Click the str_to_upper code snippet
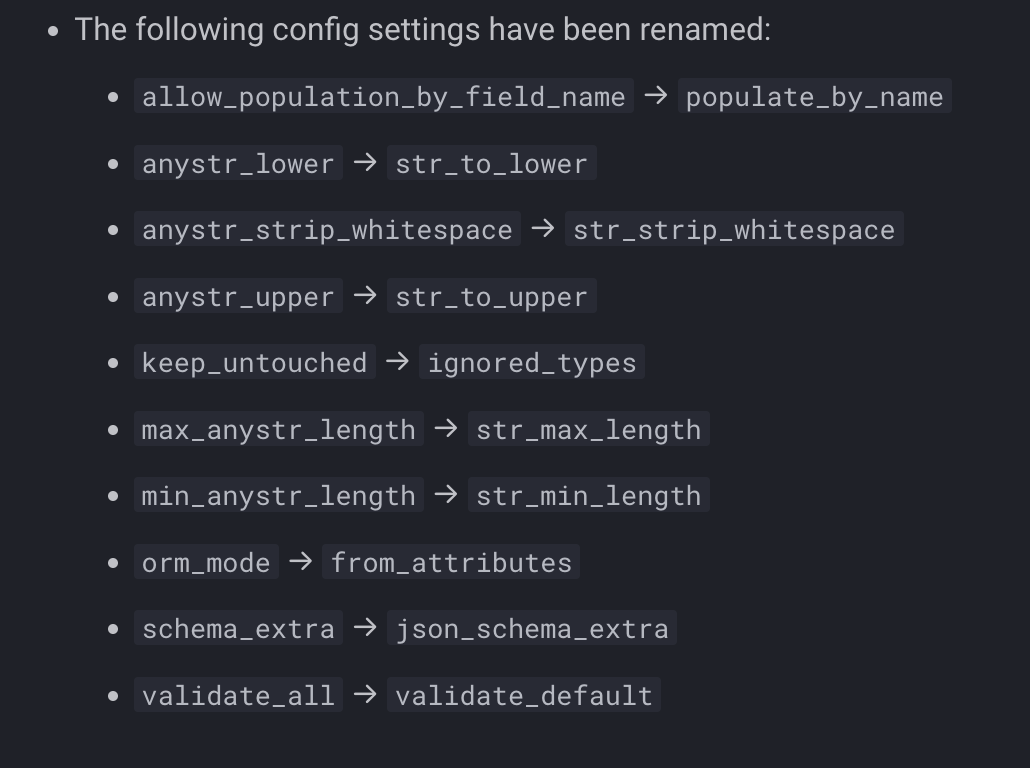The width and height of the screenshot is (1030, 768). (491, 297)
